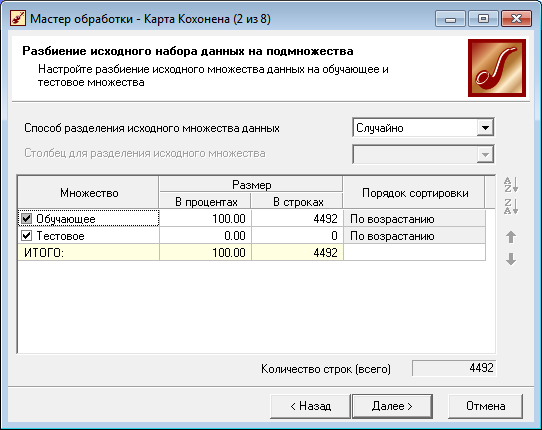
Task: Click the ИТОГО percent value 100.00
Action: click(228, 253)
